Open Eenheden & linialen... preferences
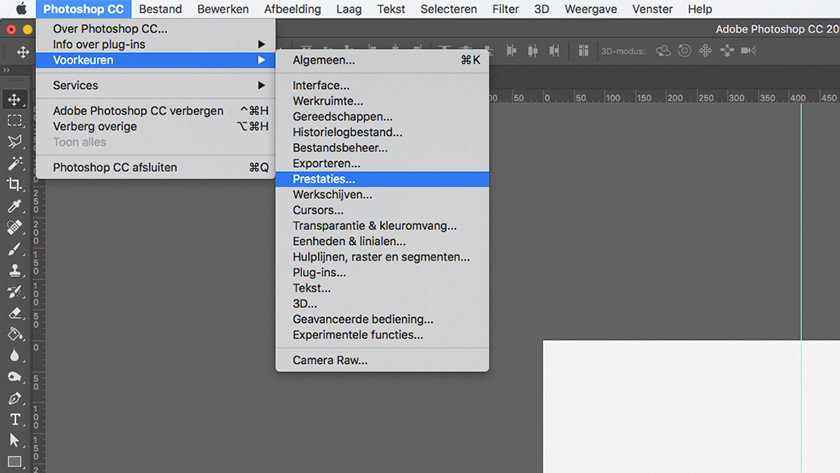Image resolution: width=840 pixels, height=473 pixels. pos(382,241)
